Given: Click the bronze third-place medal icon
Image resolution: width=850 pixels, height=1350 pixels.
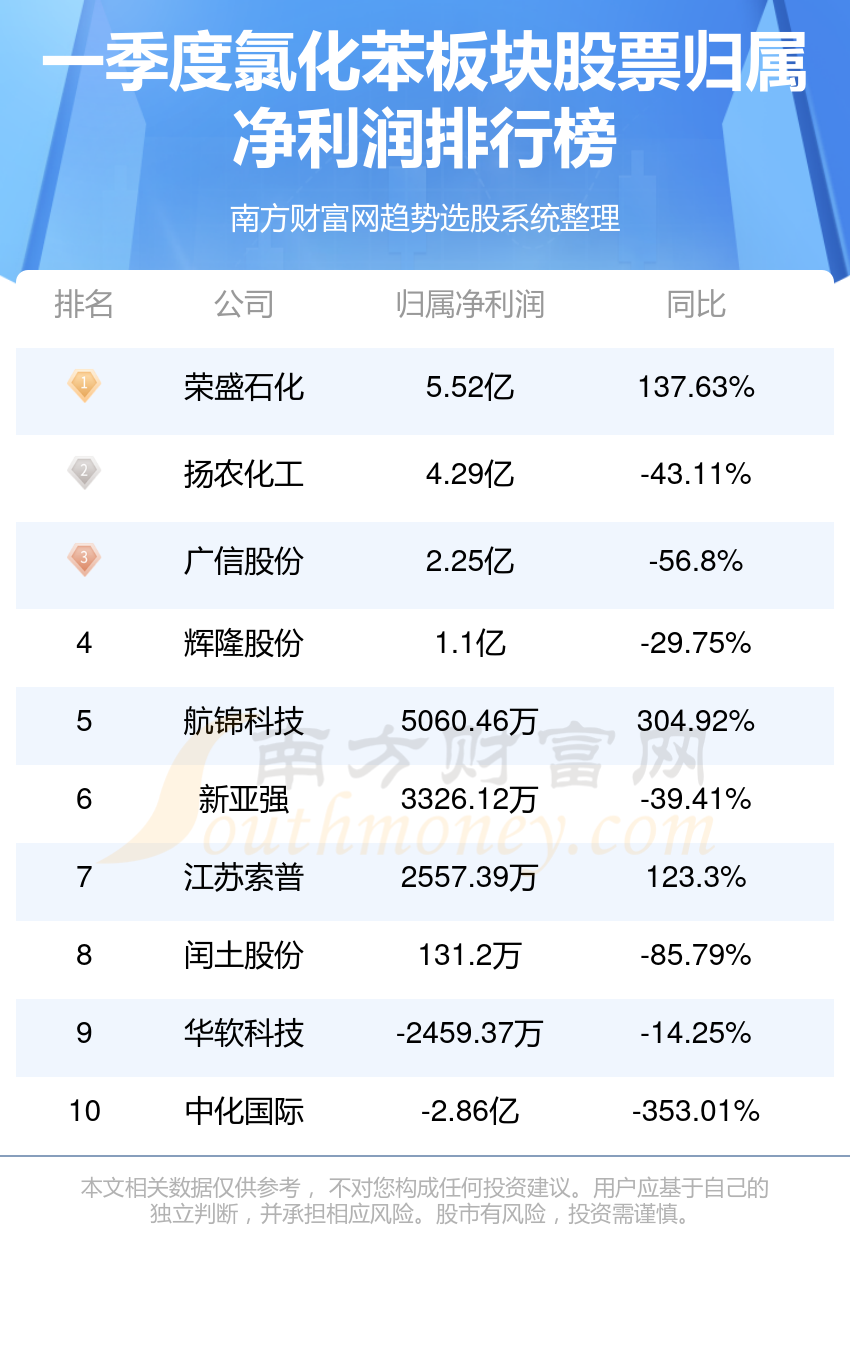Looking at the screenshot, I should click(84, 558).
